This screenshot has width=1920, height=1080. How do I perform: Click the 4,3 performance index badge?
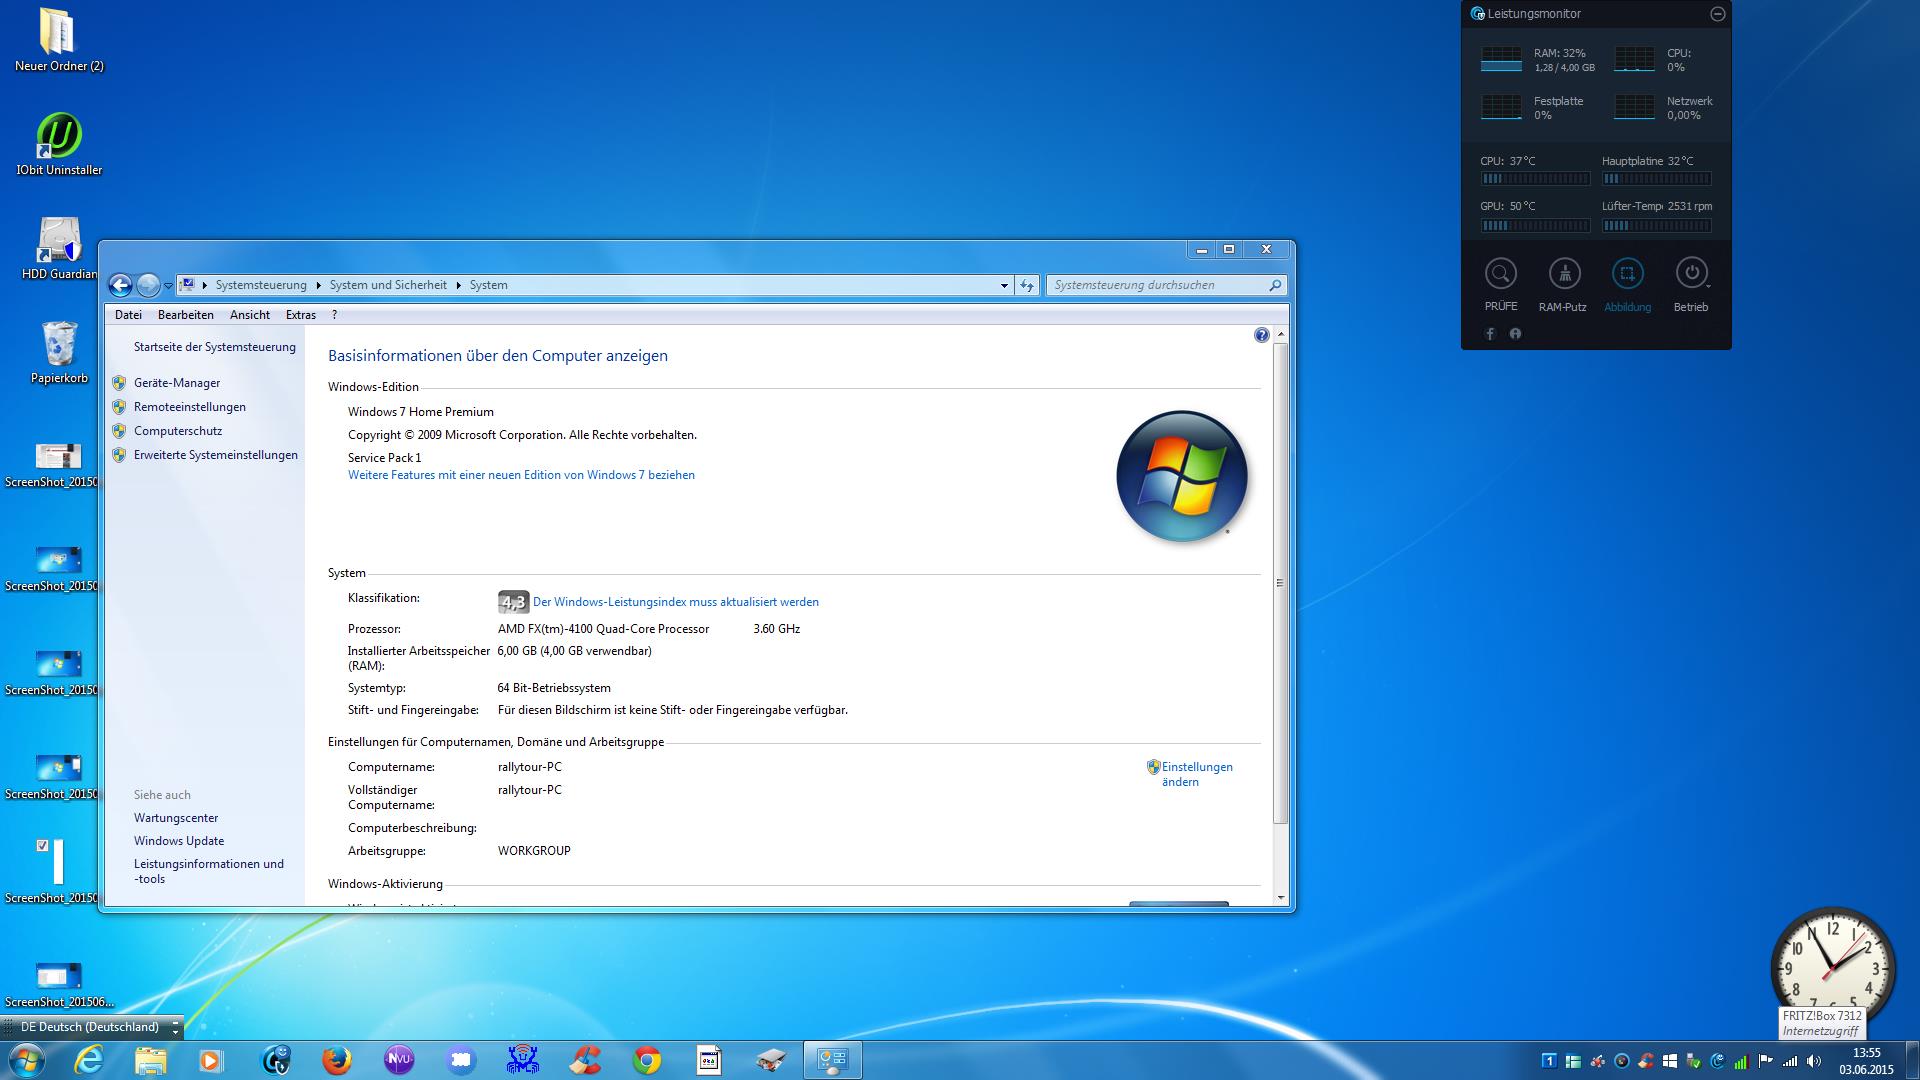[x=513, y=602]
